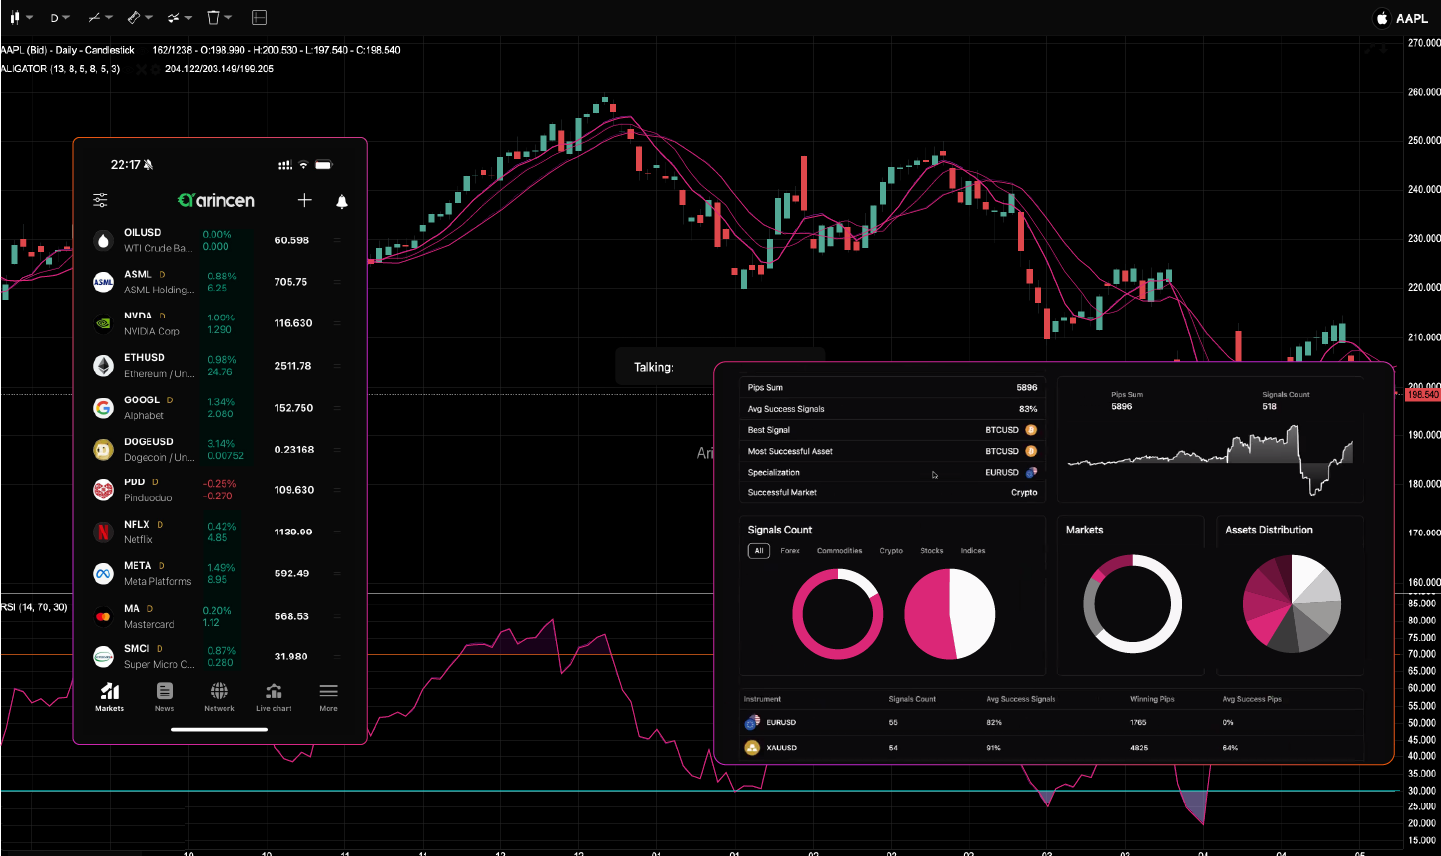Select the XAUUSD row in the table
This screenshot has width=1441, height=856.
[1052, 747]
